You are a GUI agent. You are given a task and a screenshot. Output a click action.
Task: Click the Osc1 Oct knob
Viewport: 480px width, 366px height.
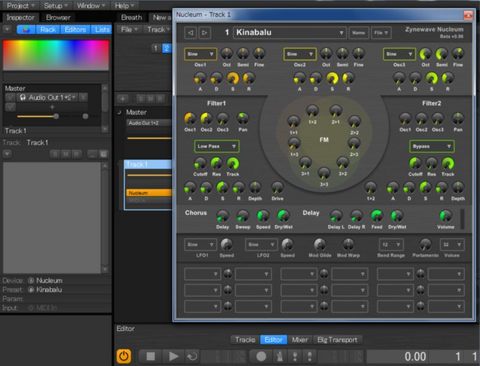point(227,53)
